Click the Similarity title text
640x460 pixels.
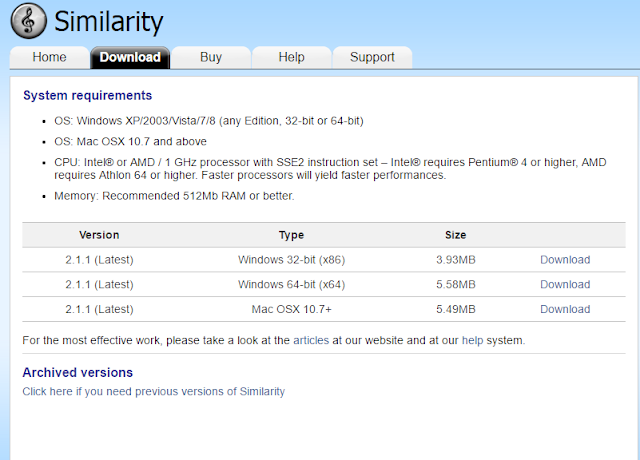click(x=109, y=21)
